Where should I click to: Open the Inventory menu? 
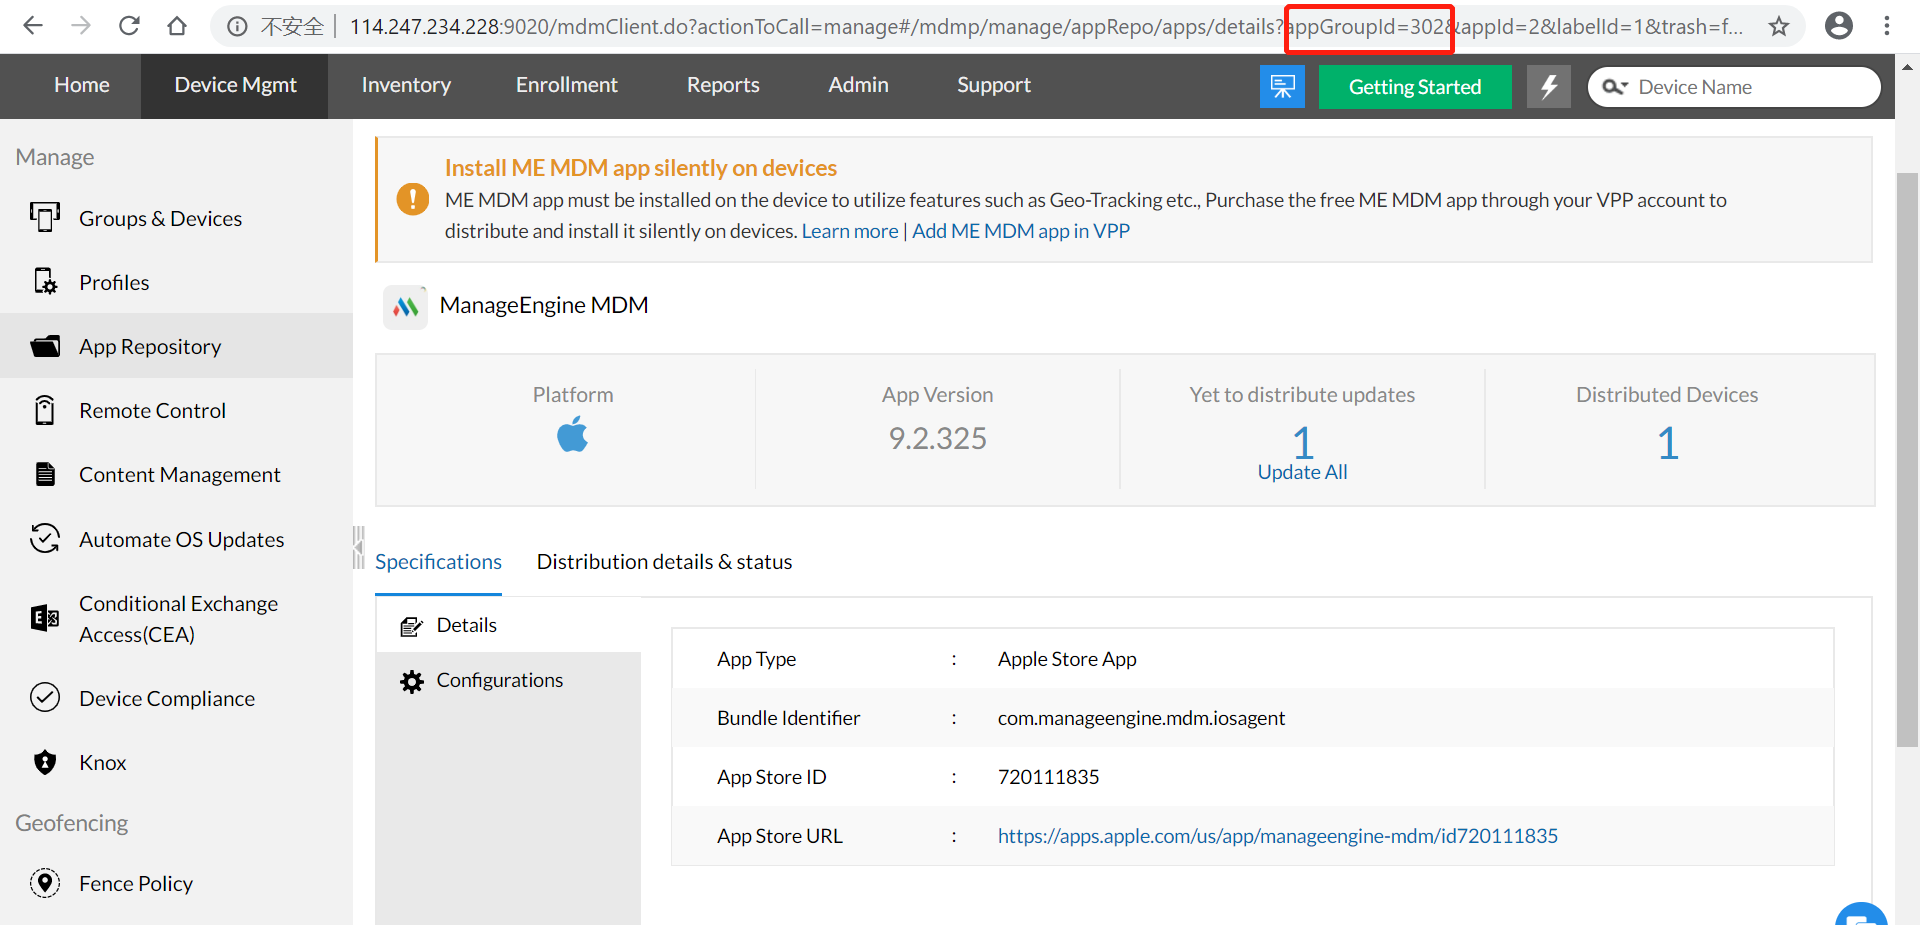[406, 86]
